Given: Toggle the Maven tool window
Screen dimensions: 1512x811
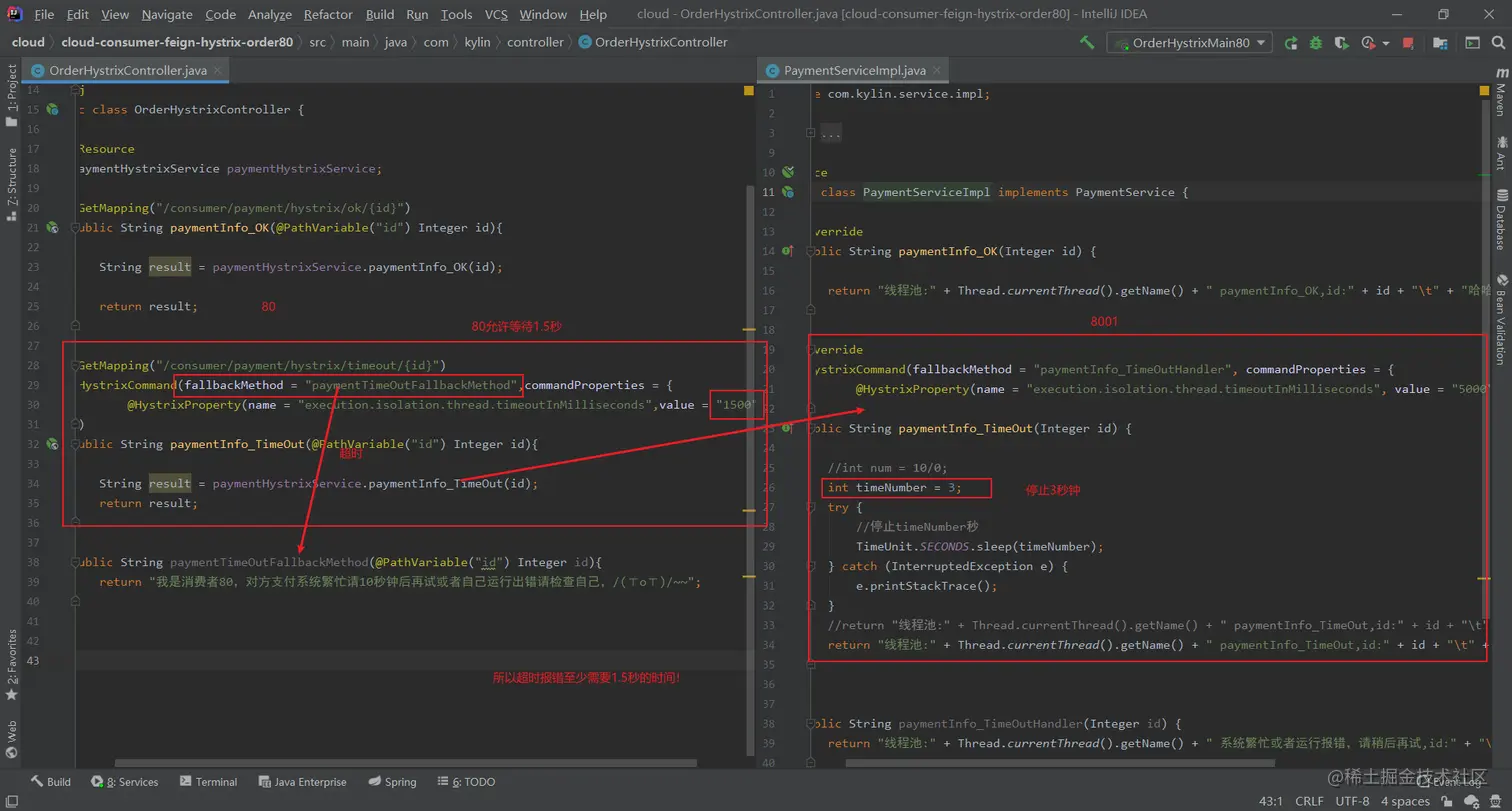Looking at the screenshot, I should (x=1501, y=93).
